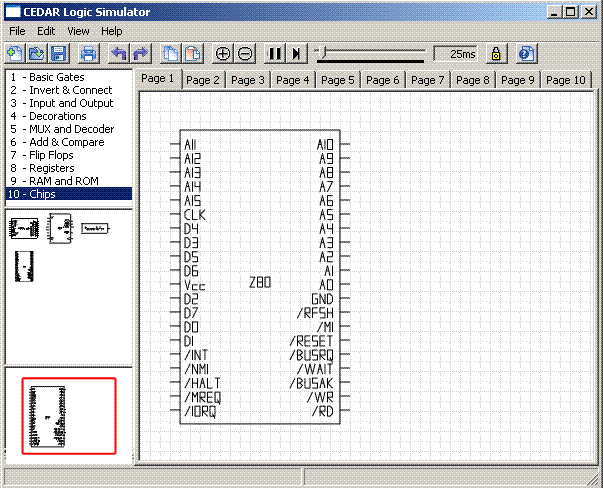Step the simulation forward
603x488 pixels.
[x=297, y=53]
